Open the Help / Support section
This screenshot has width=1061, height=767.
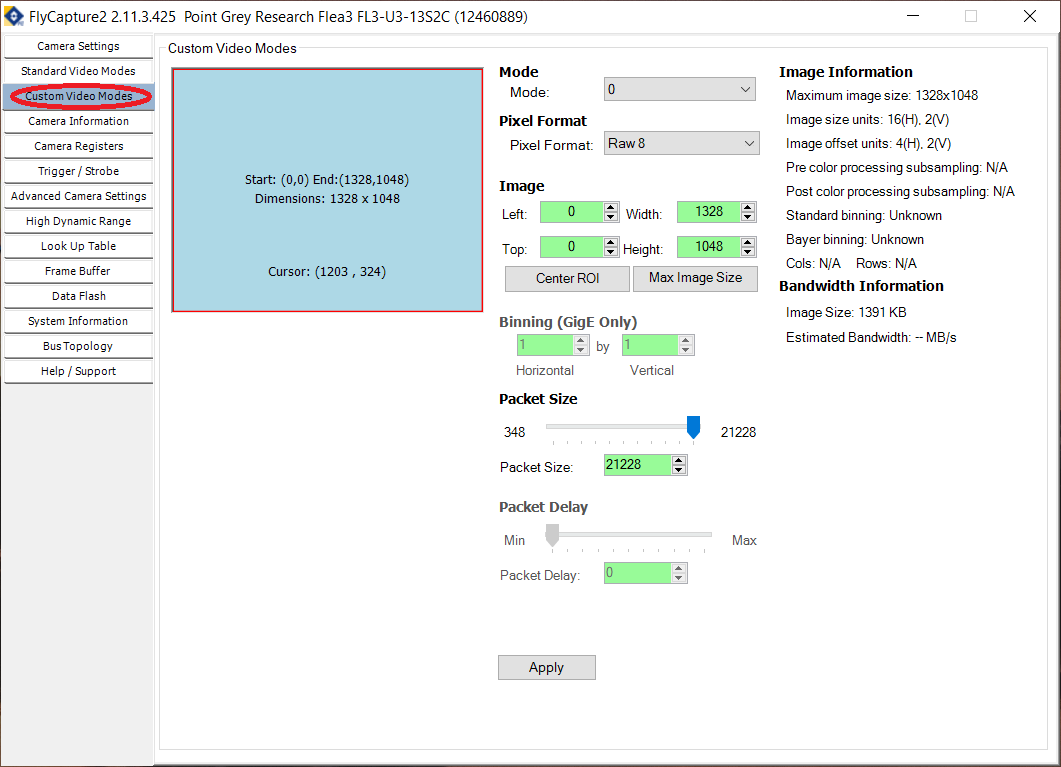pyautogui.click(x=78, y=371)
